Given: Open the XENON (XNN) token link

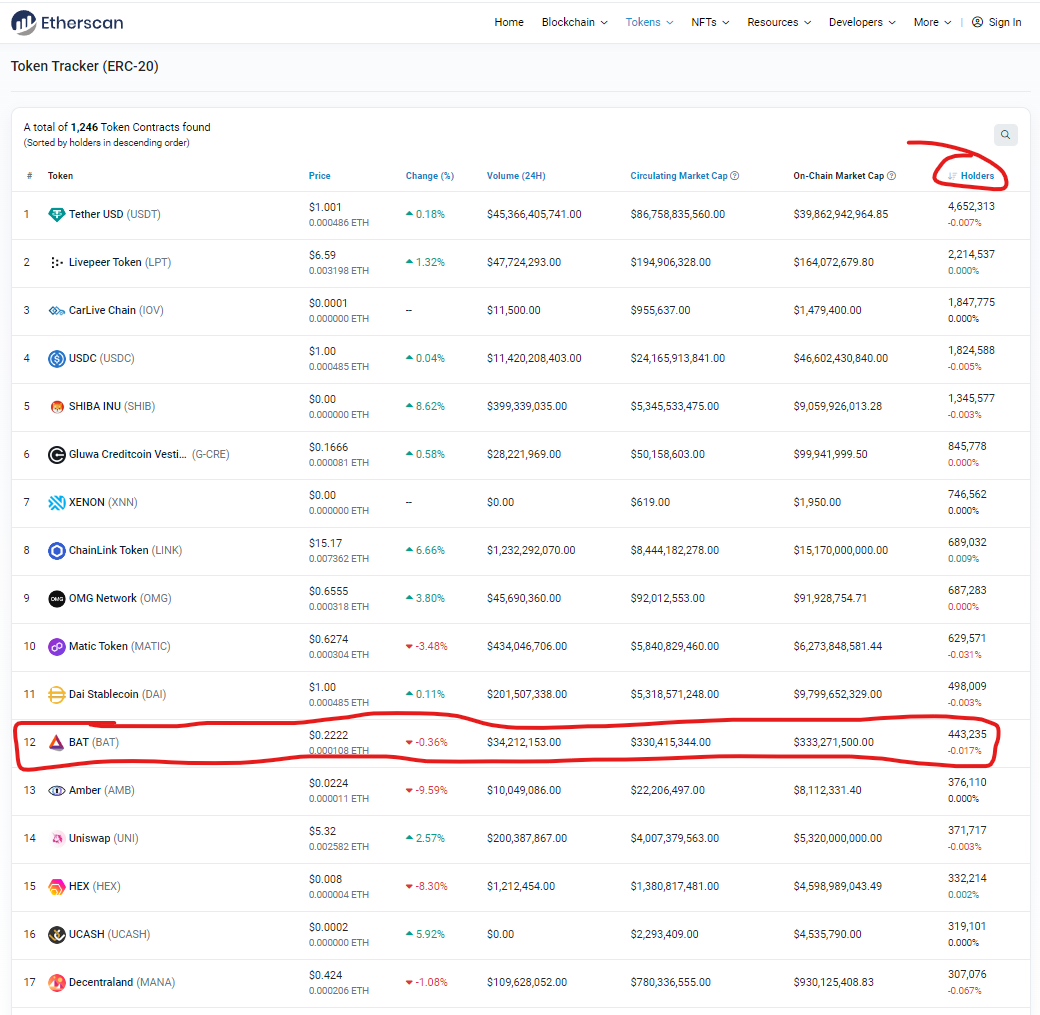Looking at the screenshot, I should tap(103, 502).
